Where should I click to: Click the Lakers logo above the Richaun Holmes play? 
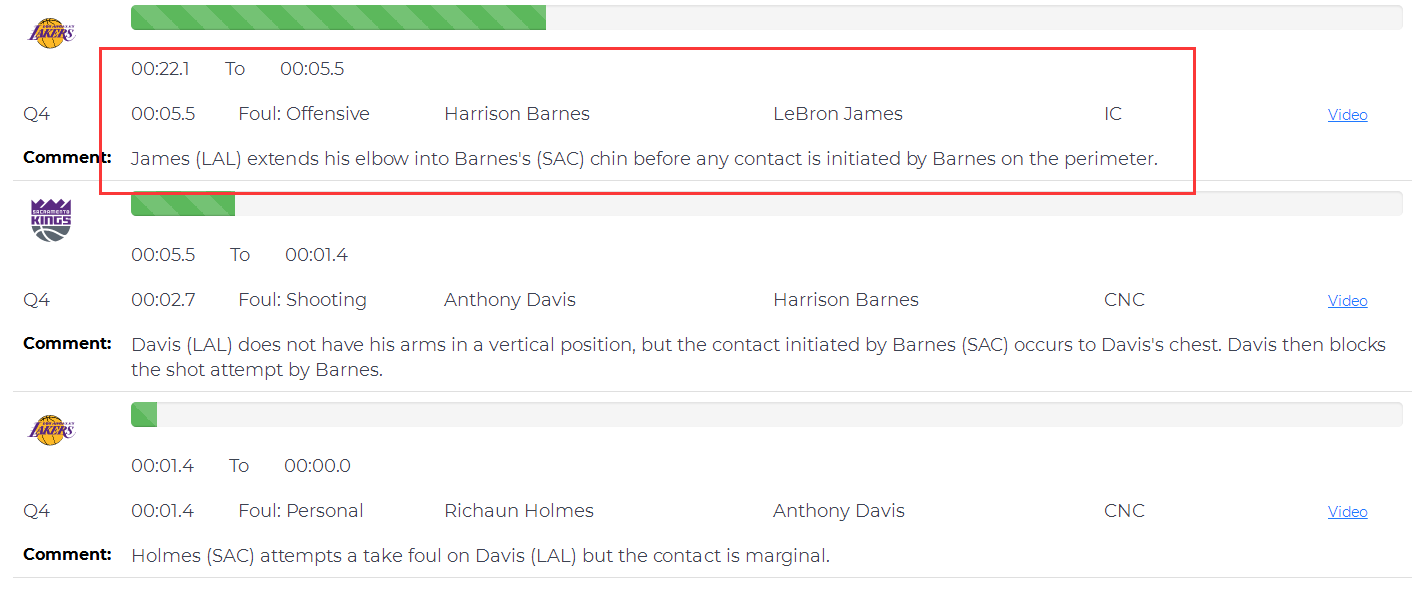51,430
